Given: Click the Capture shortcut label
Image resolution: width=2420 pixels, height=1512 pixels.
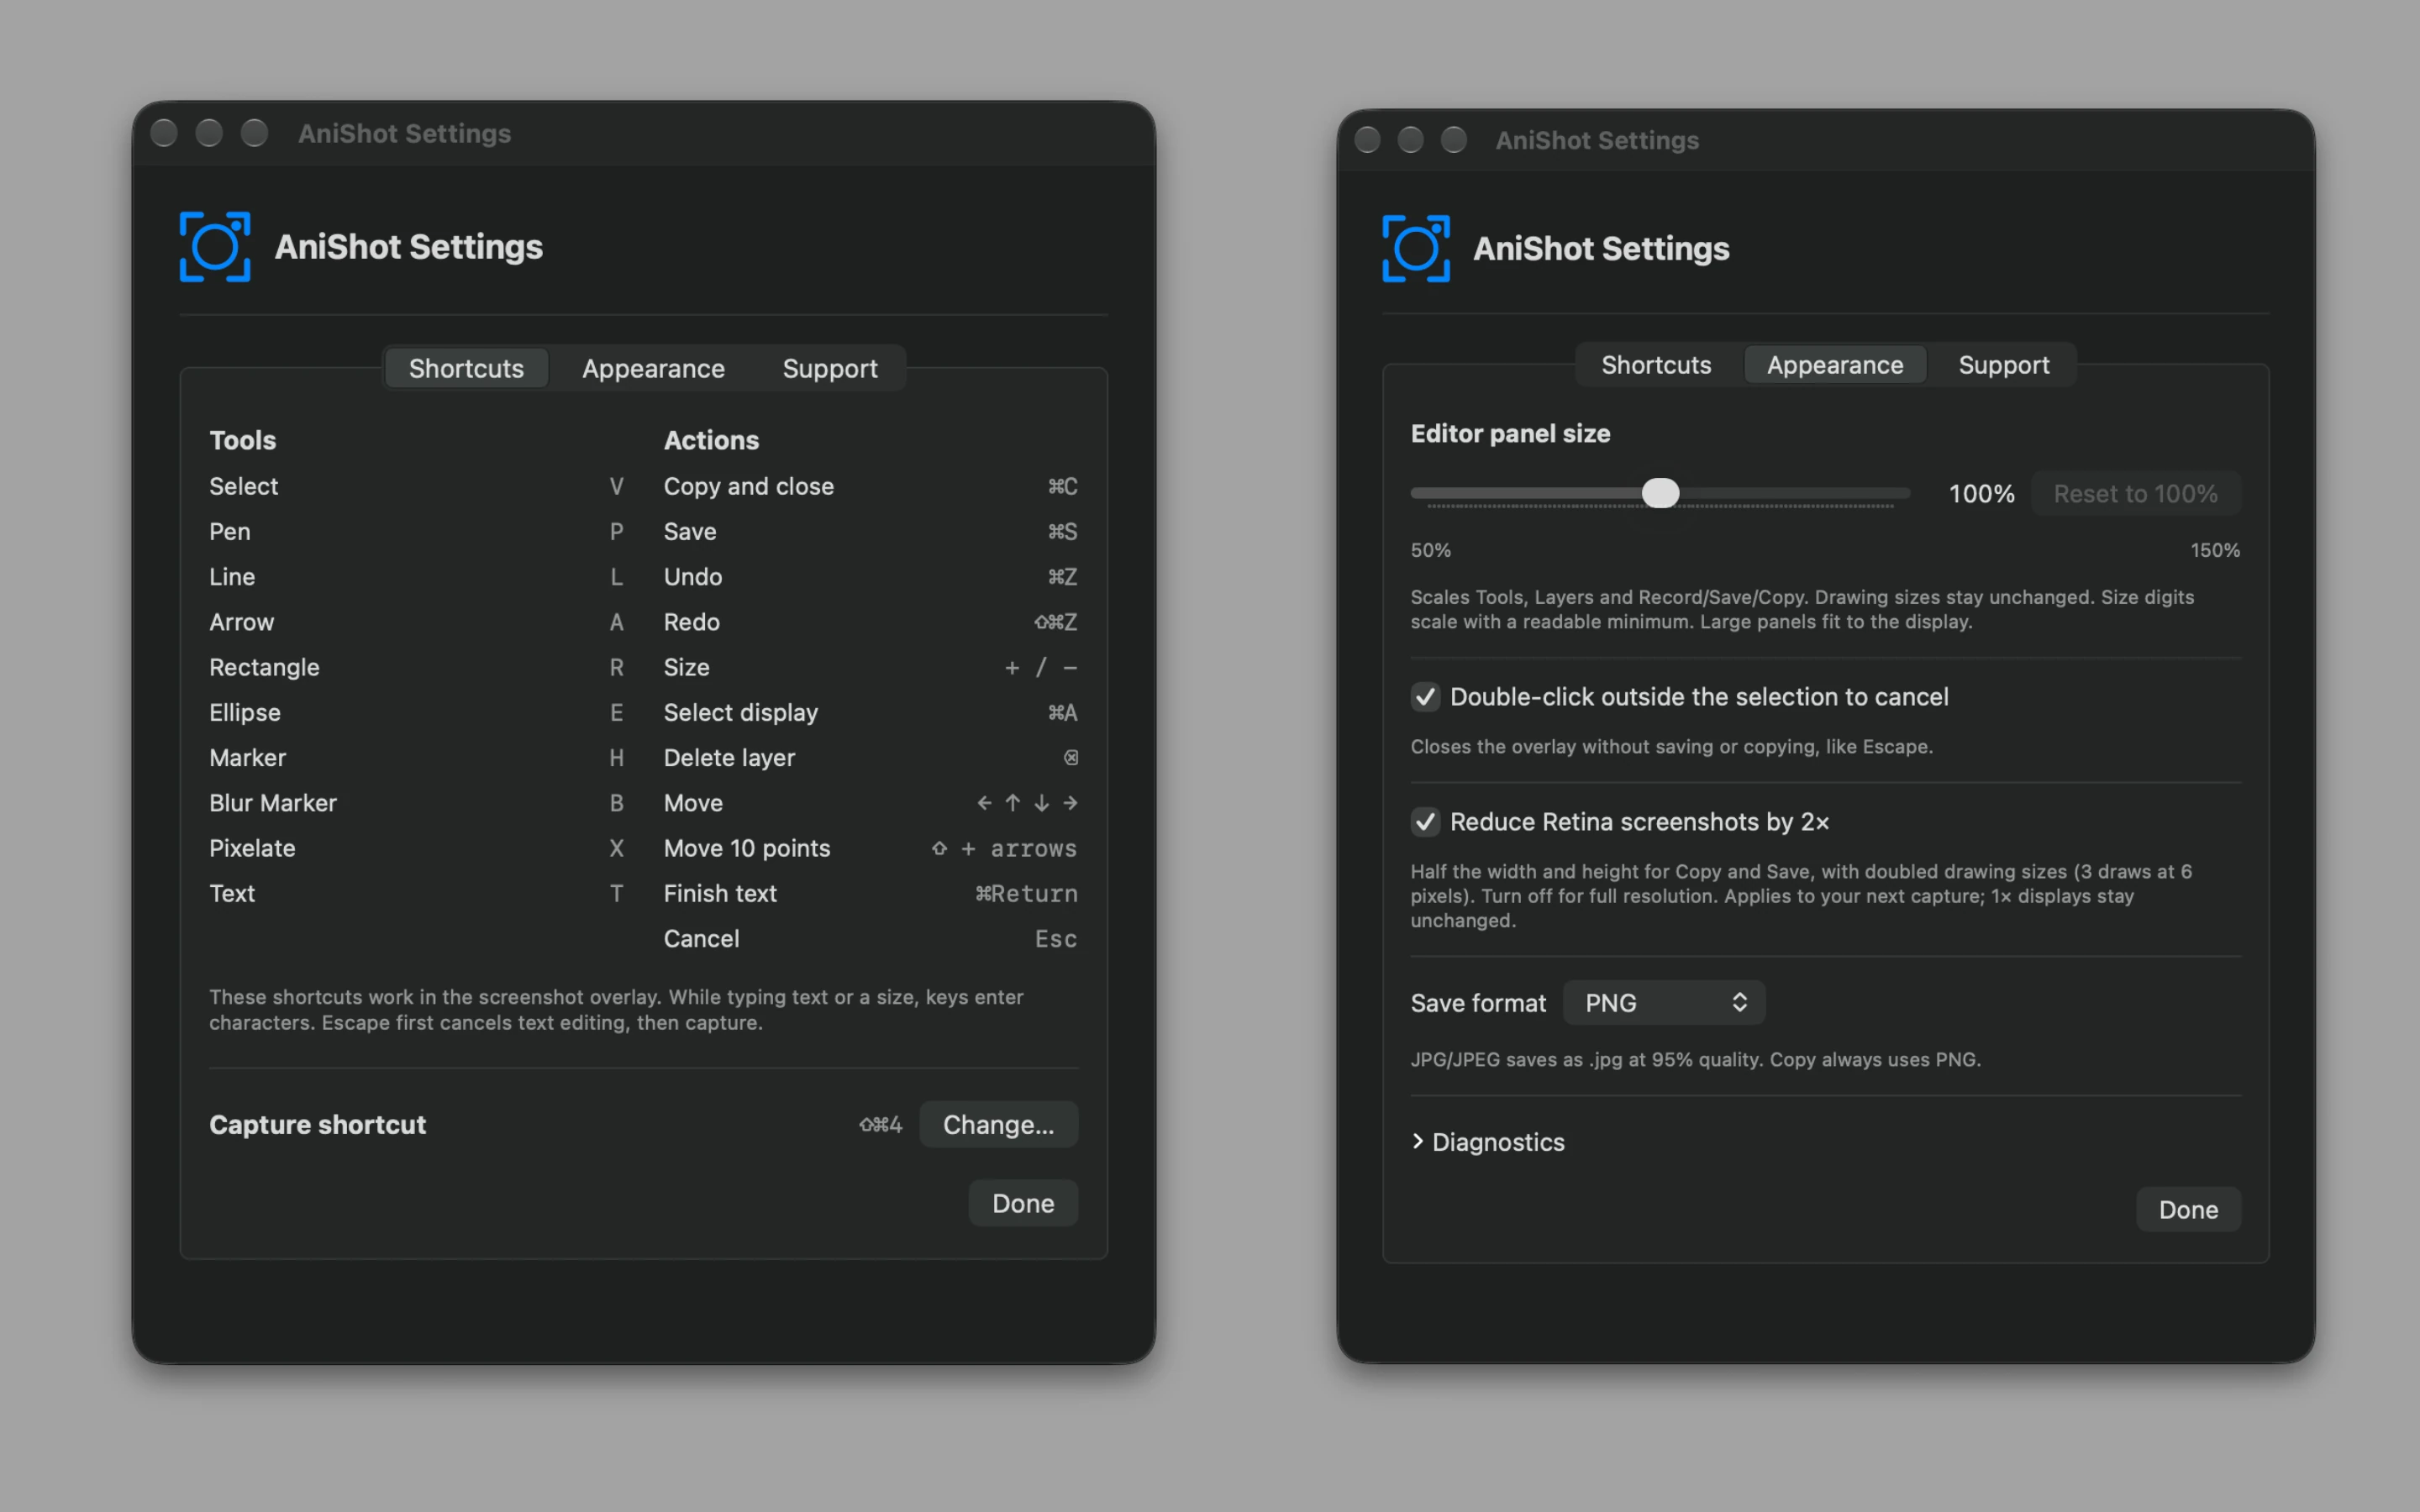Looking at the screenshot, I should 317,1125.
